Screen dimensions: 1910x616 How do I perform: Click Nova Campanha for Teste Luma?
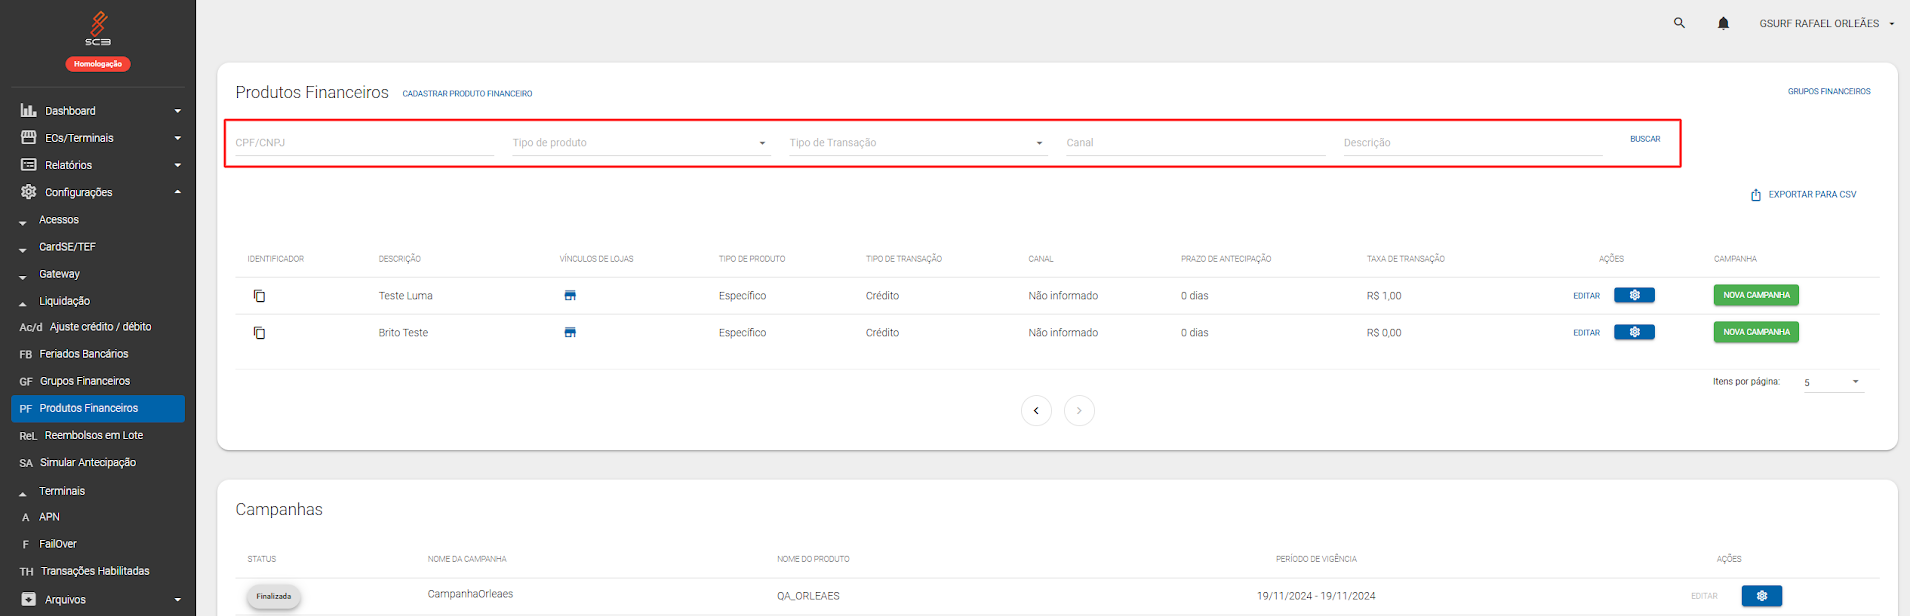(x=1756, y=295)
